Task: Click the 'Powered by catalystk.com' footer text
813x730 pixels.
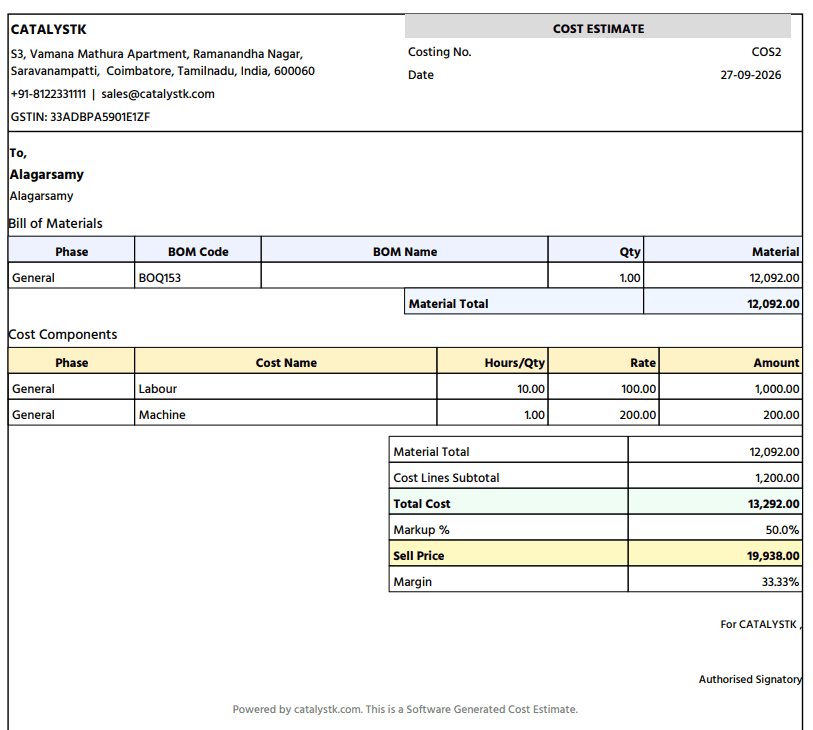Action: point(405,709)
